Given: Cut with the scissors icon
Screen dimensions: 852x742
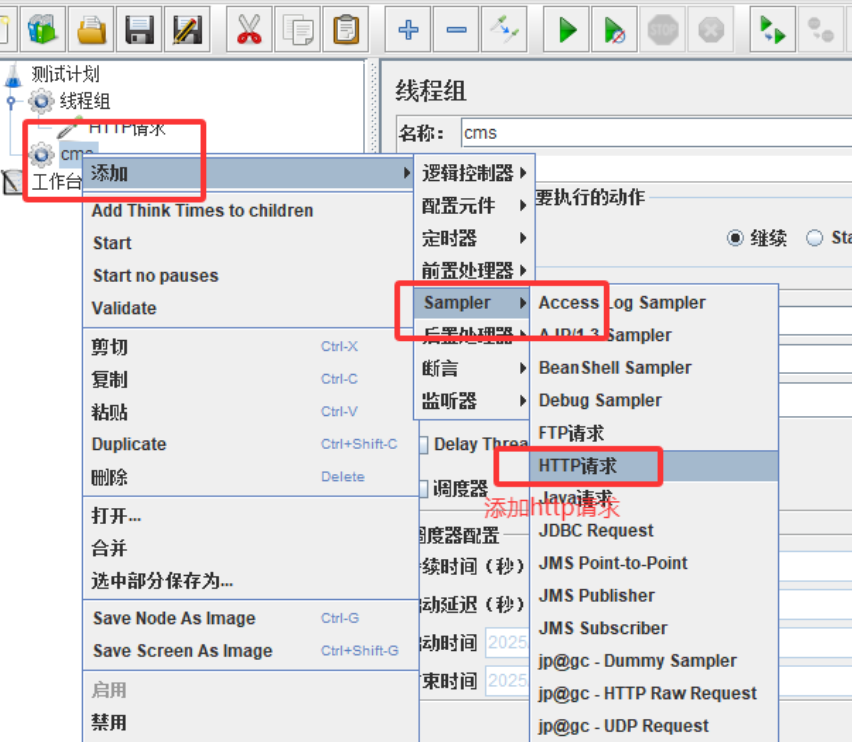Looking at the screenshot, I should click(249, 29).
